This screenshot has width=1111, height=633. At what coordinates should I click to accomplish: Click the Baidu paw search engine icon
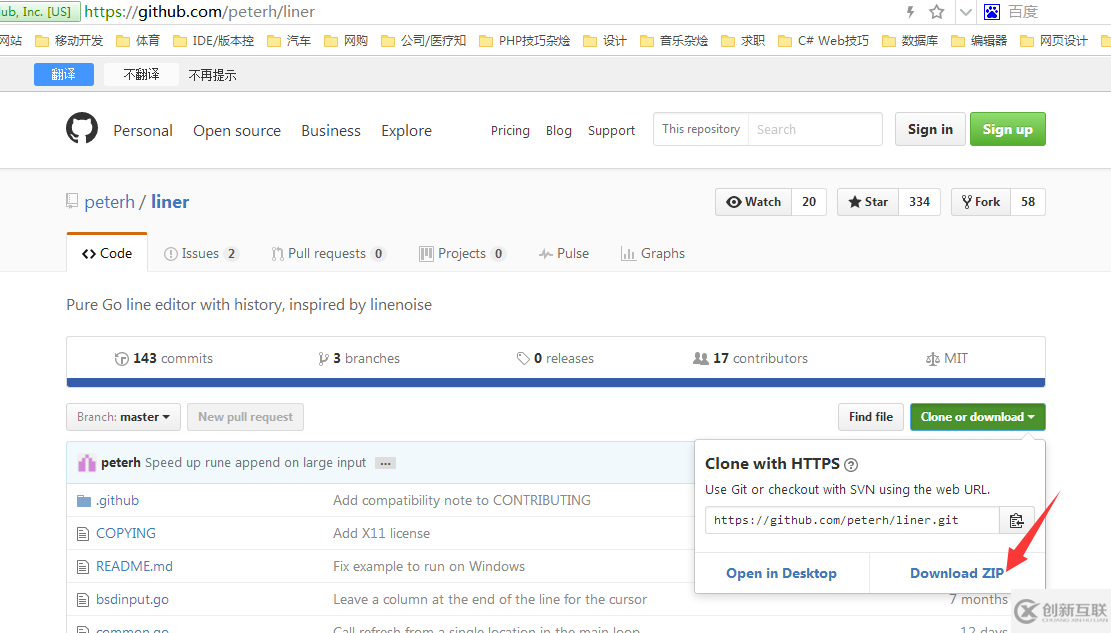(x=992, y=12)
